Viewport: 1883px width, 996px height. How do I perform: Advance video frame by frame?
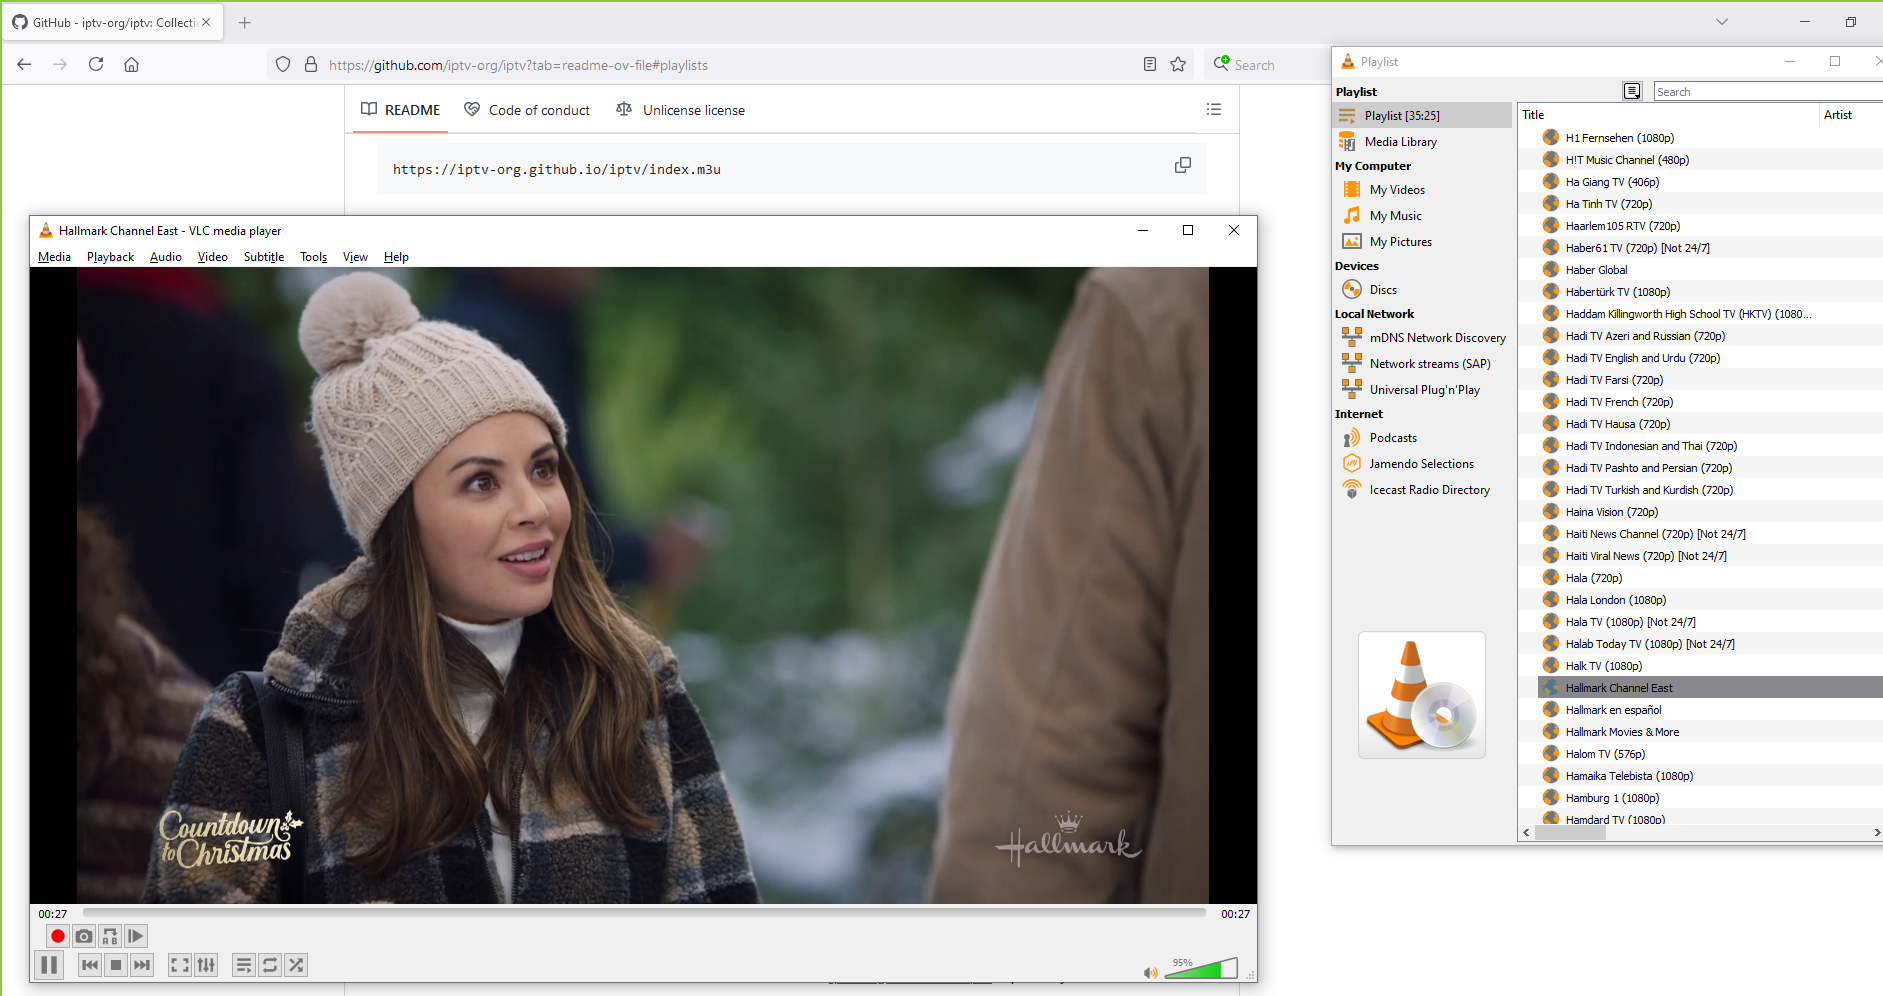pos(136,936)
